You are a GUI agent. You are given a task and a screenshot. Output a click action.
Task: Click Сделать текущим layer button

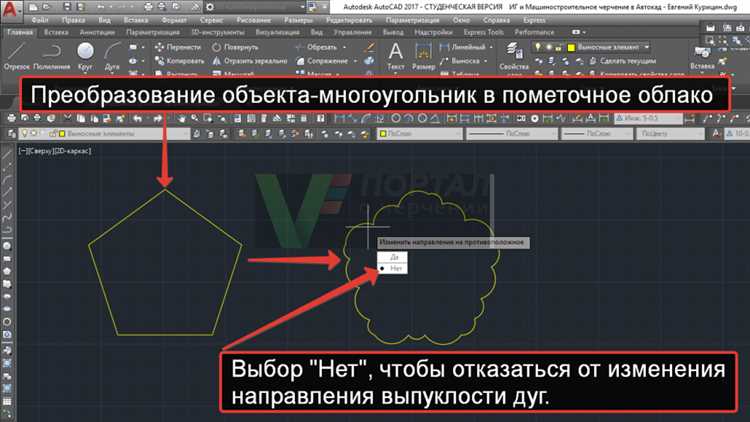point(623,61)
